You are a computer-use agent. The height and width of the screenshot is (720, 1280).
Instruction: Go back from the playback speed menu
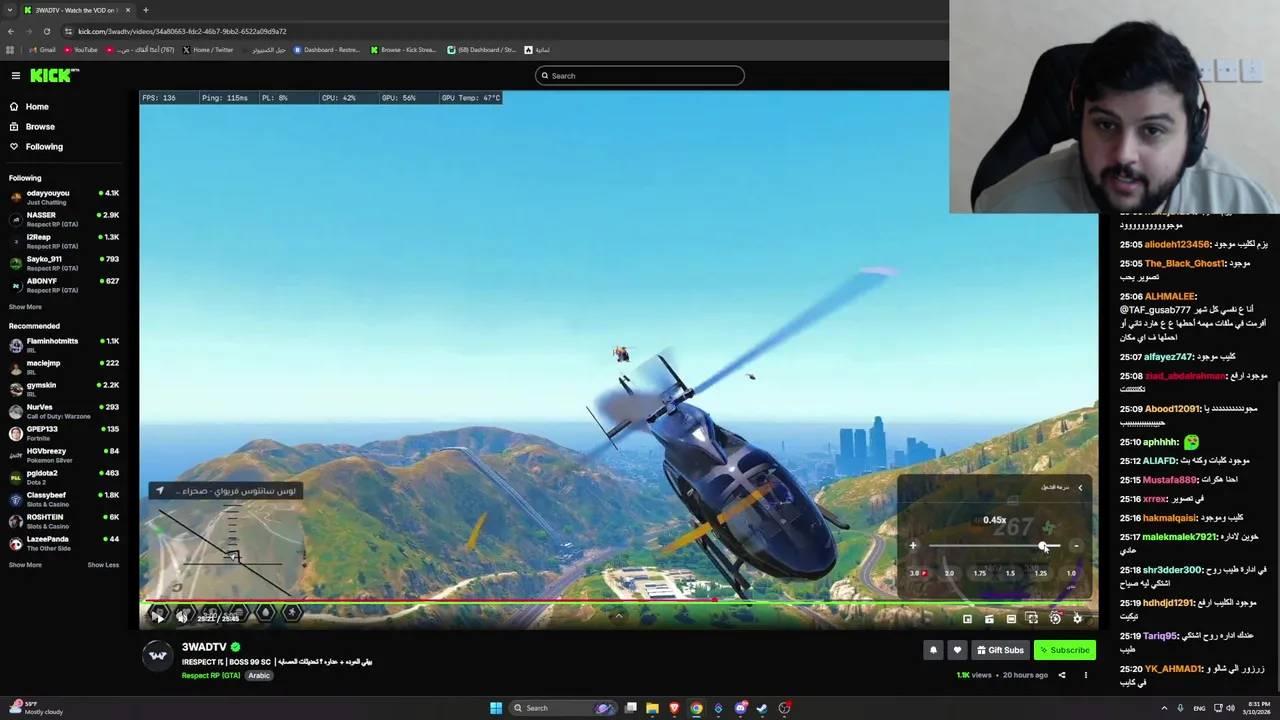point(1080,488)
